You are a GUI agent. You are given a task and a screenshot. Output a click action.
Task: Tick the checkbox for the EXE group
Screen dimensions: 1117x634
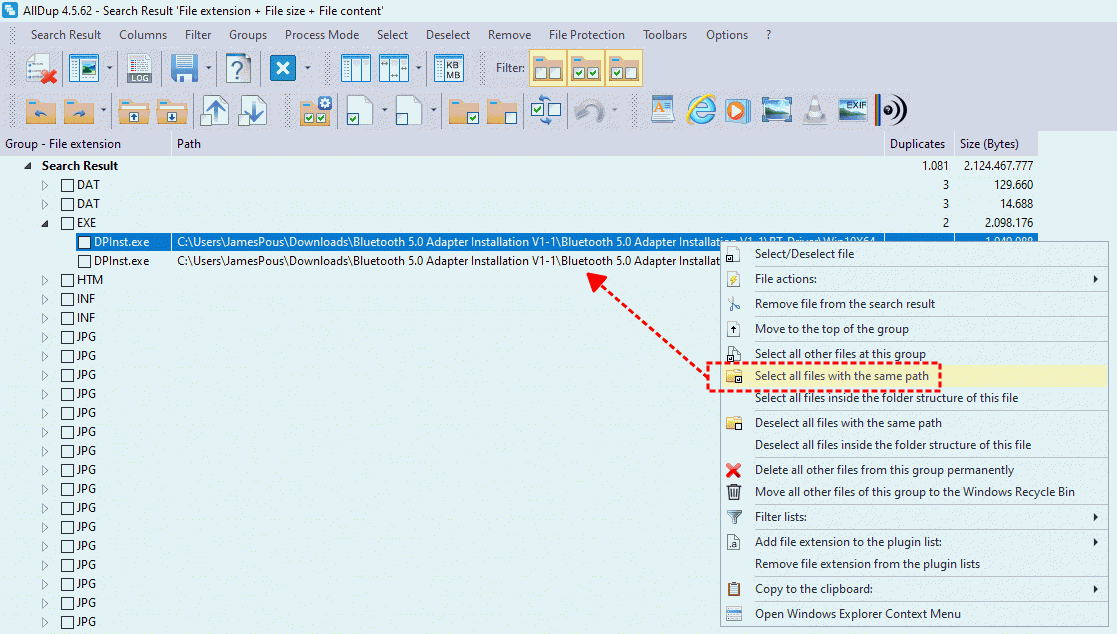click(68, 223)
